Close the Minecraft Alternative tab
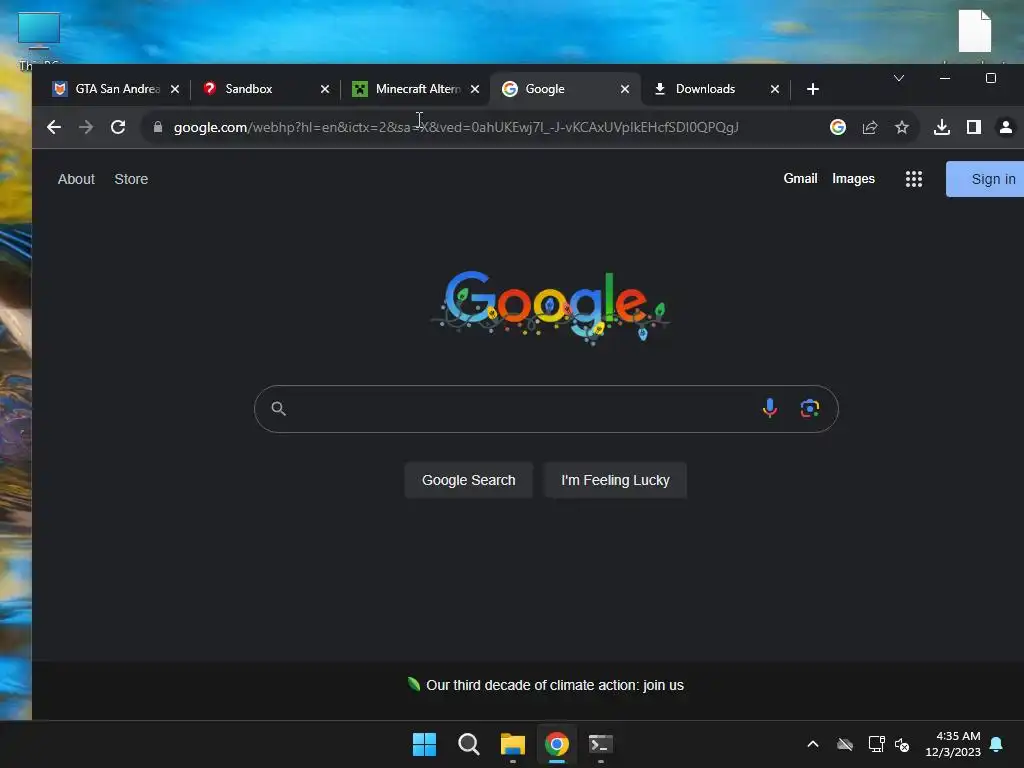 pyautogui.click(x=475, y=89)
